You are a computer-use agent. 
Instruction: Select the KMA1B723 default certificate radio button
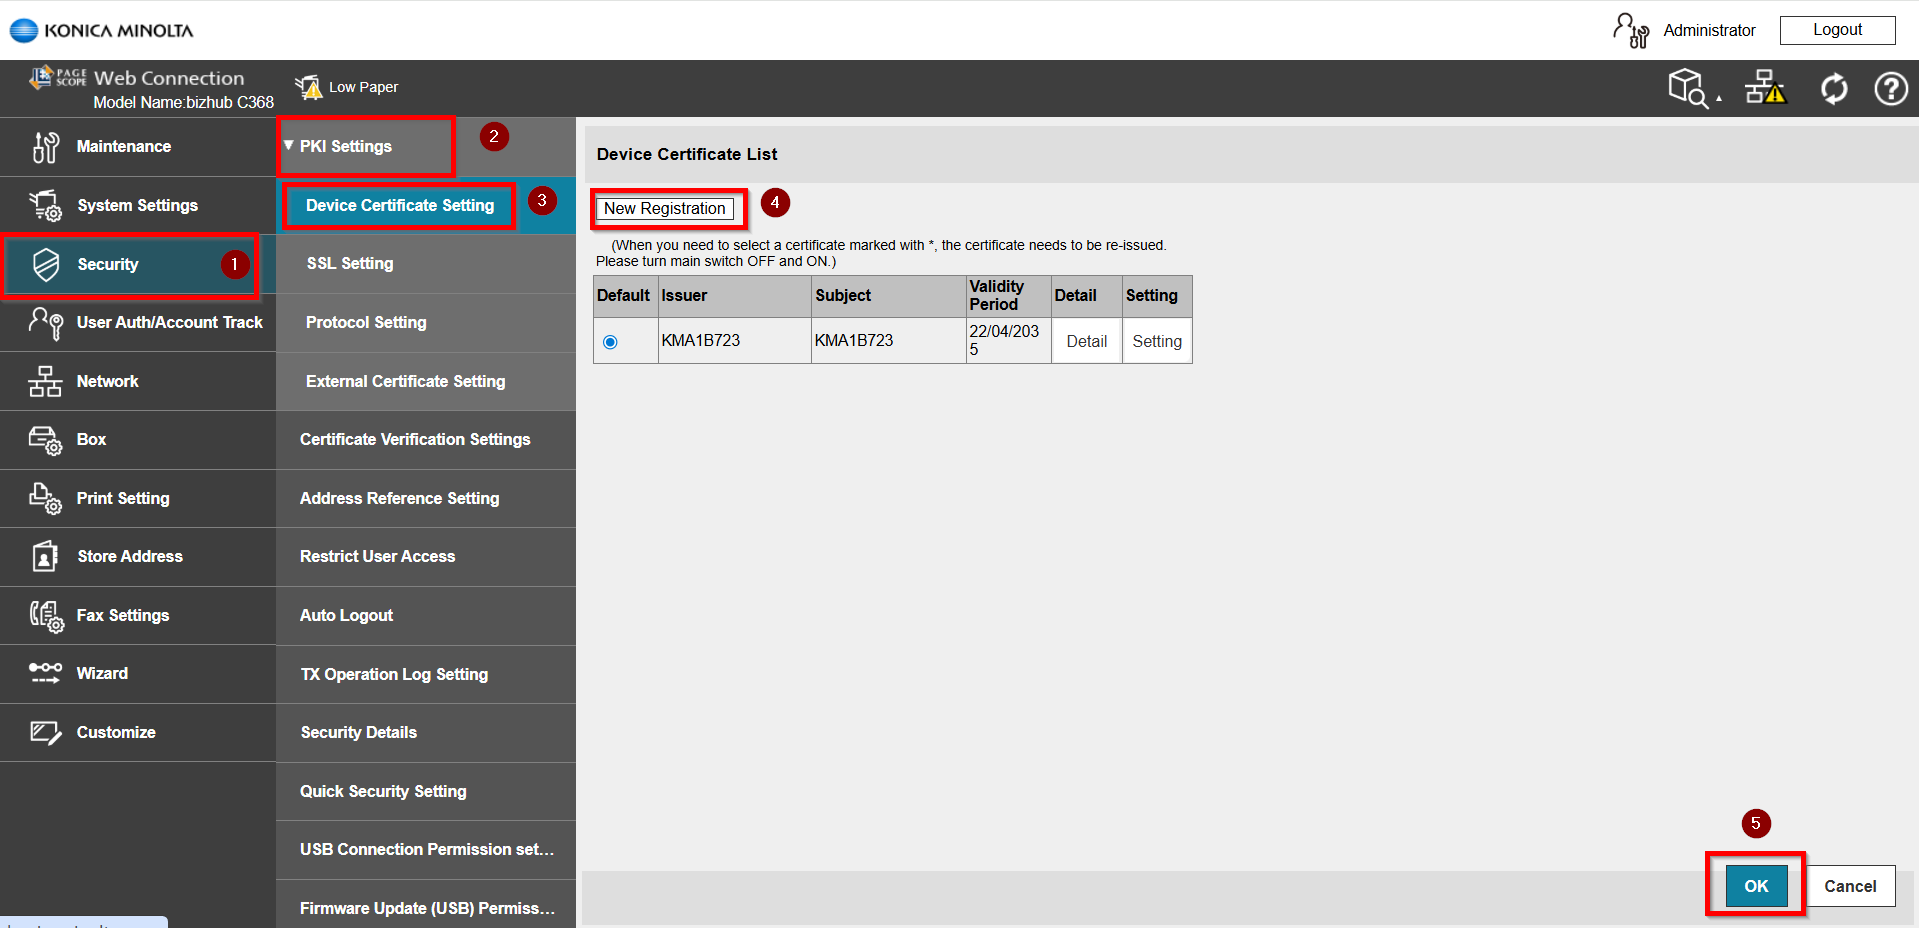click(610, 342)
